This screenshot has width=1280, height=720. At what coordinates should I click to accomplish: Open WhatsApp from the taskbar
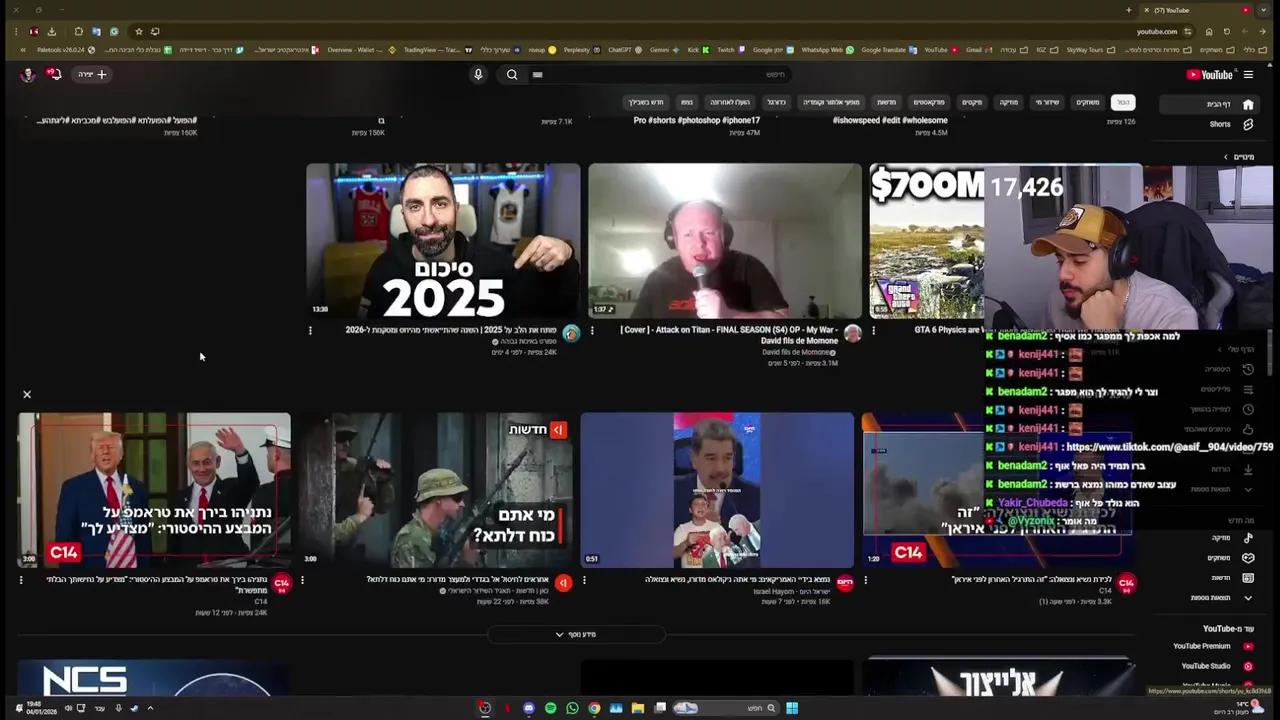click(572, 708)
